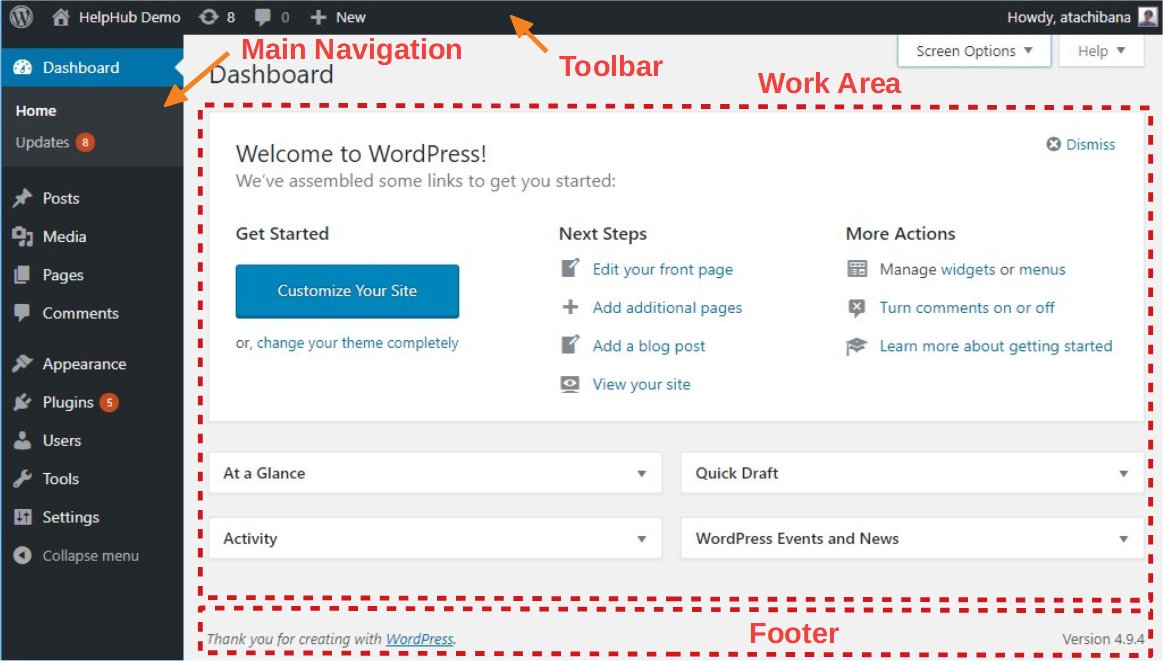The width and height of the screenshot is (1163, 661).
Task: Expand the At a Glance widget
Action: point(641,473)
